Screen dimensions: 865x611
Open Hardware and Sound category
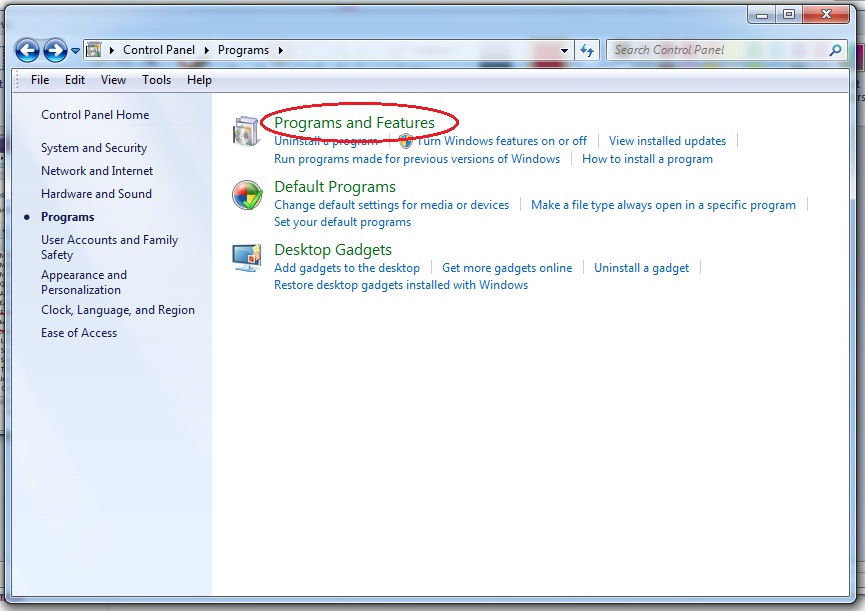click(x=96, y=194)
